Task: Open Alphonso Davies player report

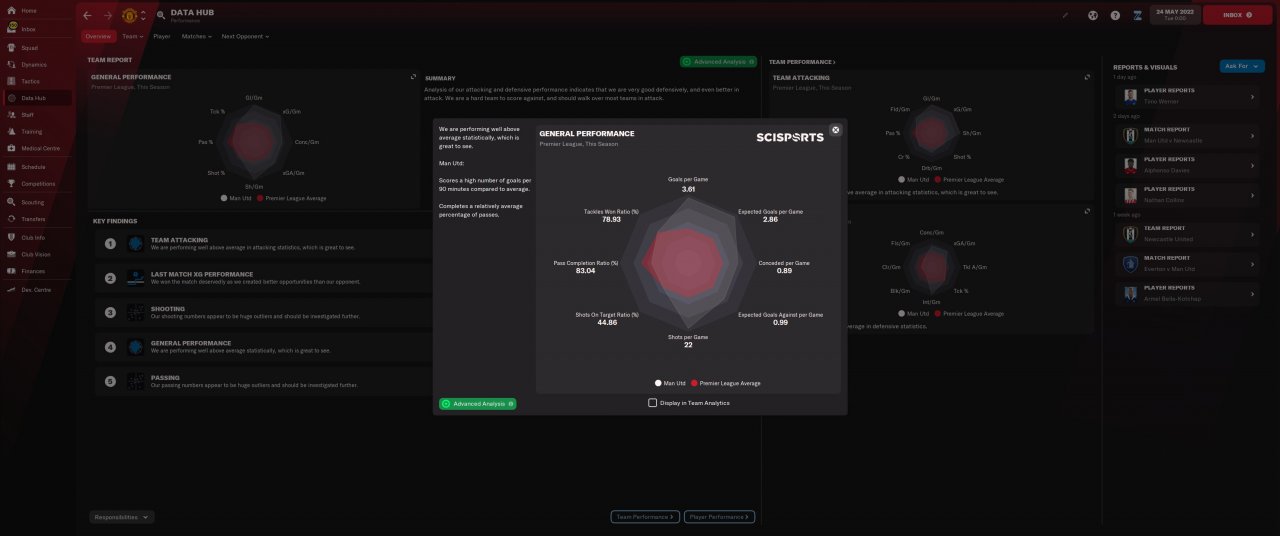Action: tap(1189, 165)
